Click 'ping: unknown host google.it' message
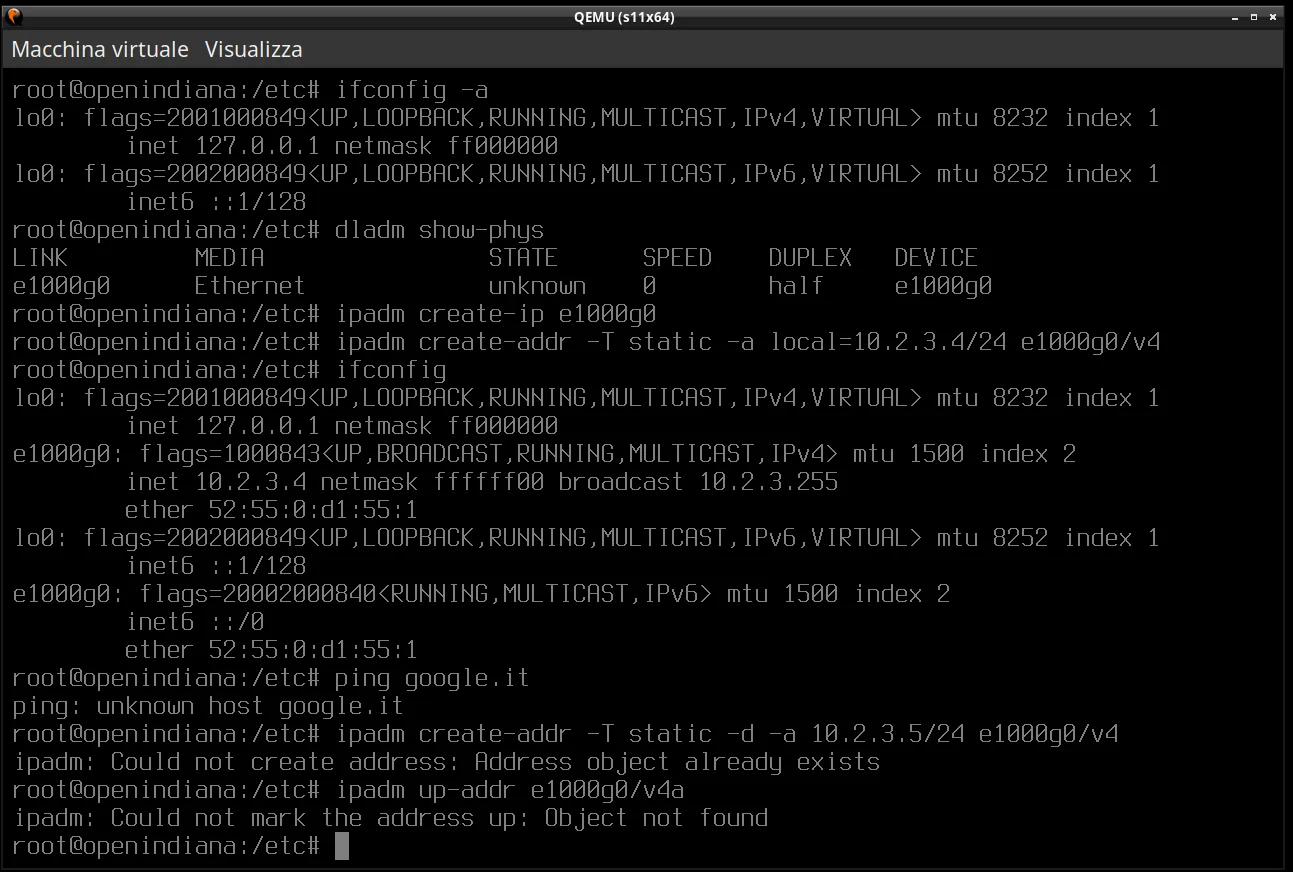The height and width of the screenshot is (872, 1293). point(208,706)
